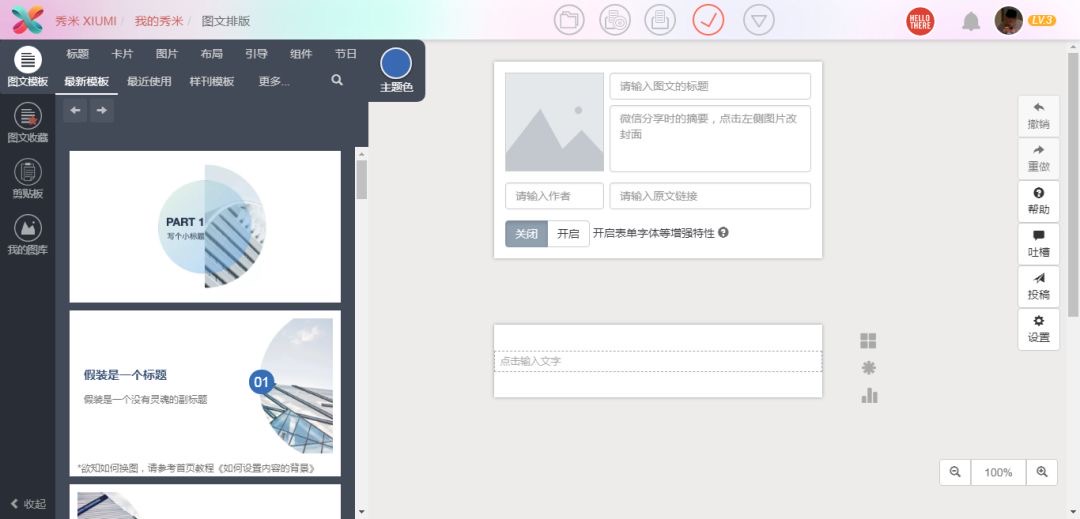Select the 假装是一个标题 template
The height and width of the screenshot is (519, 1080).
(205, 393)
